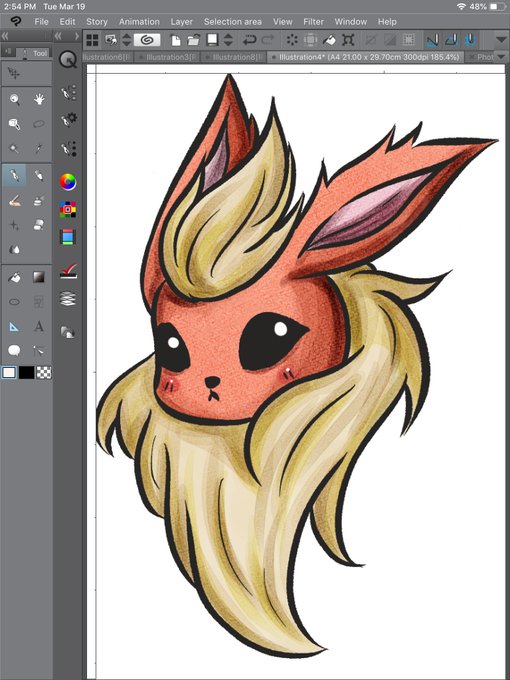The height and width of the screenshot is (680, 510).
Task: Open the File menu
Action: pyautogui.click(x=41, y=22)
